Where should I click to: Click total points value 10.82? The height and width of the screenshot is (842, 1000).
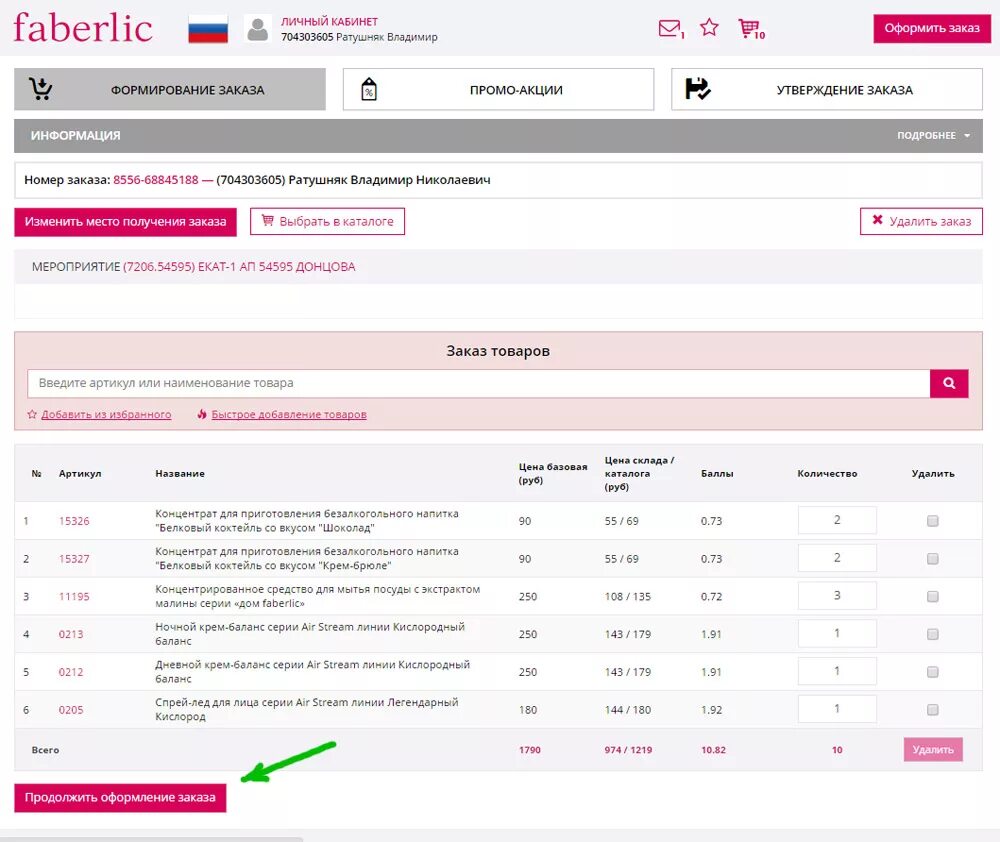713,750
